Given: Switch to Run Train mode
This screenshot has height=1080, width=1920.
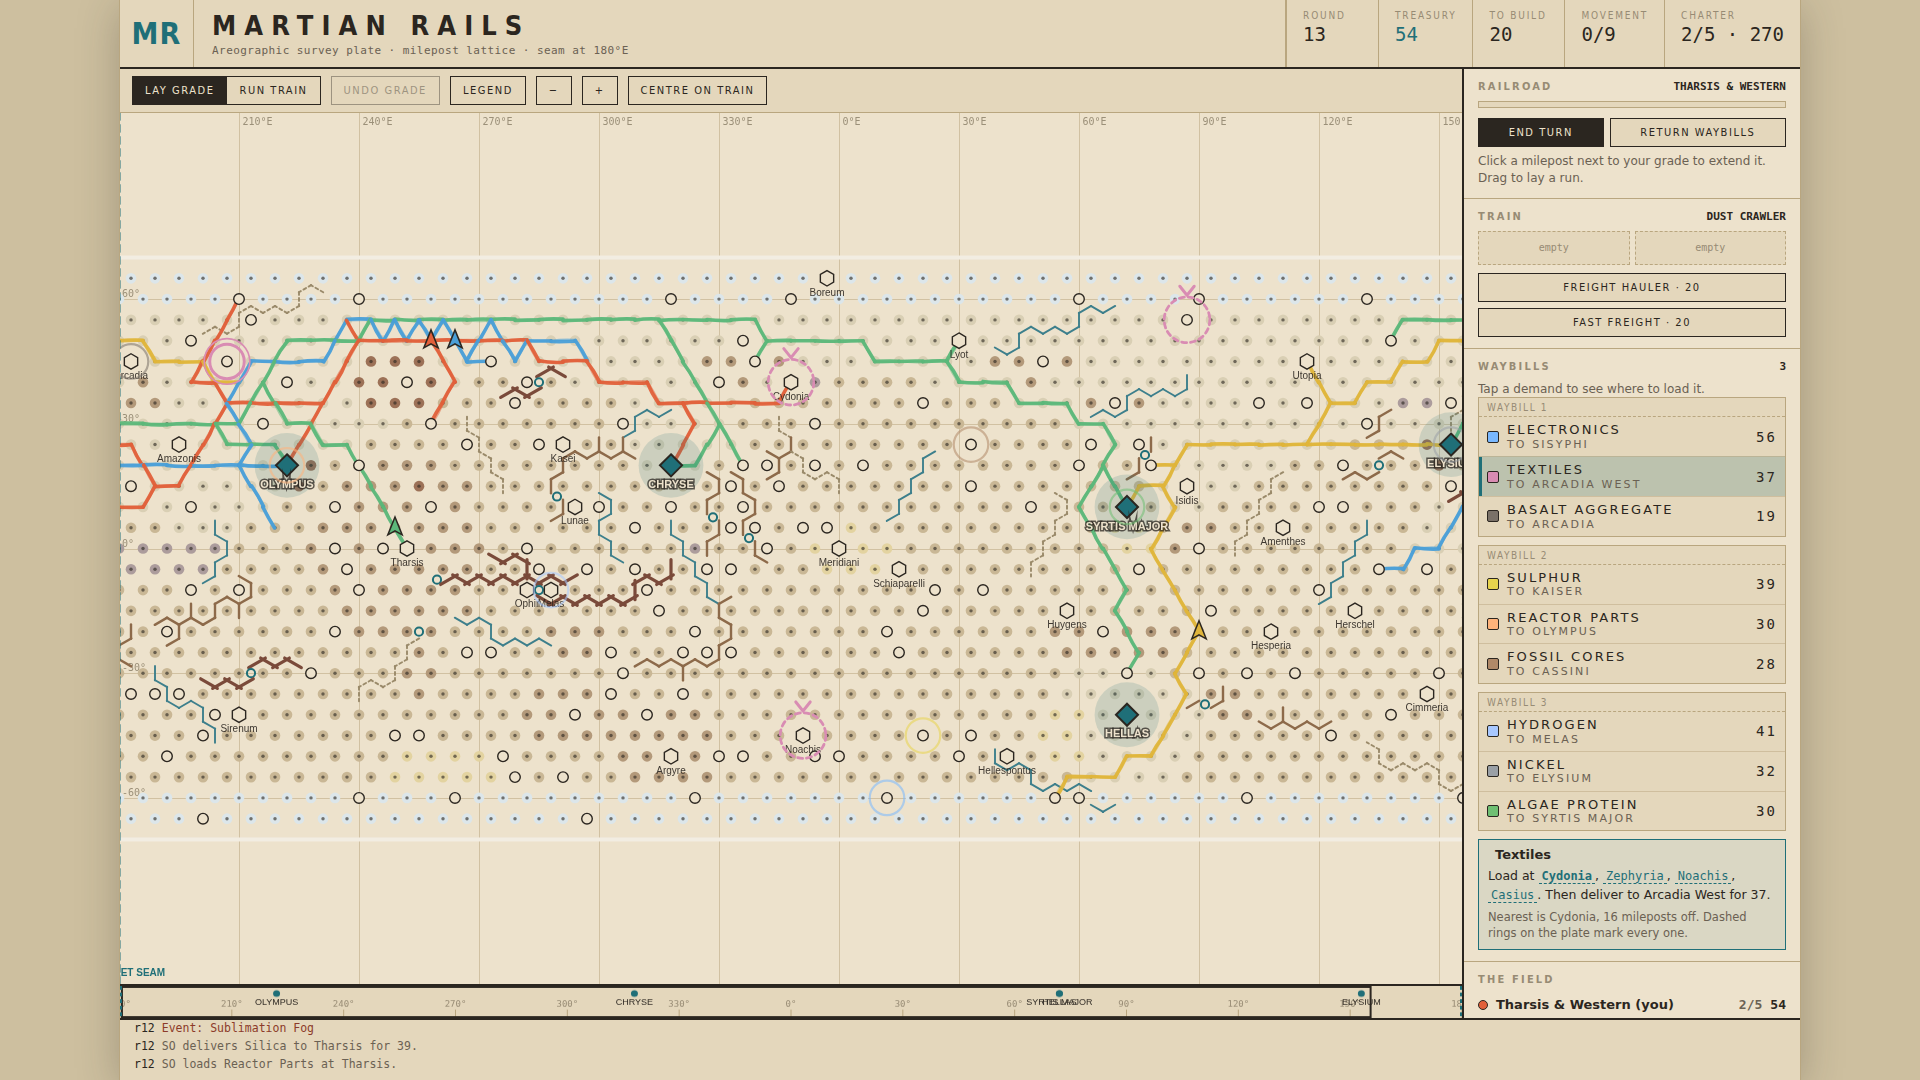Looking at the screenshot, I should 273,90.
